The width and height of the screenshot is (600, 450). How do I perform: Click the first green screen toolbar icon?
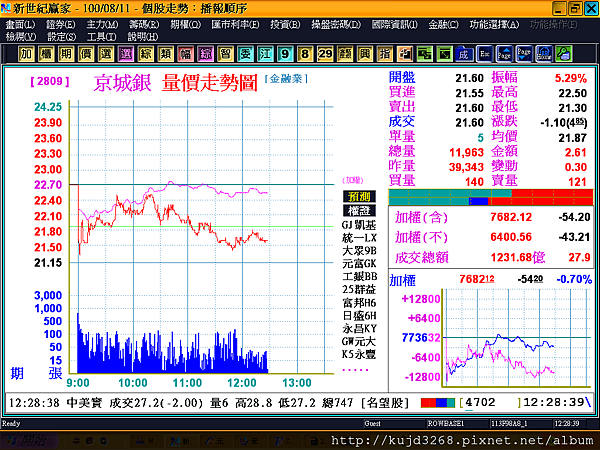424,54
